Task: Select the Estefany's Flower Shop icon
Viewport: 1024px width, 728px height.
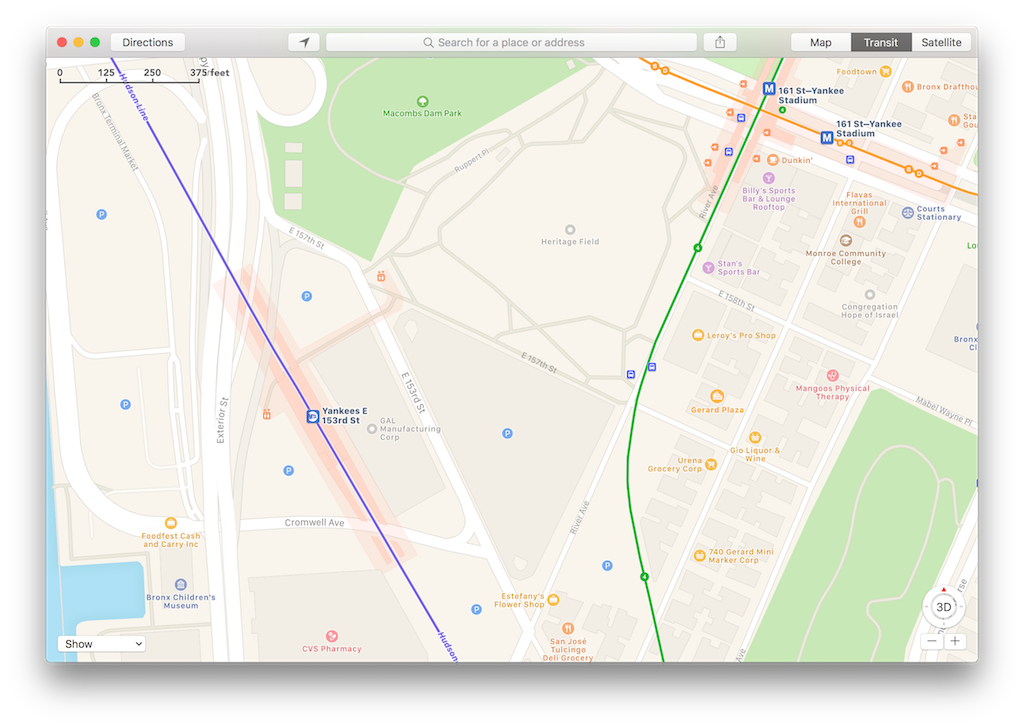Action: click(x=553, y=600)
